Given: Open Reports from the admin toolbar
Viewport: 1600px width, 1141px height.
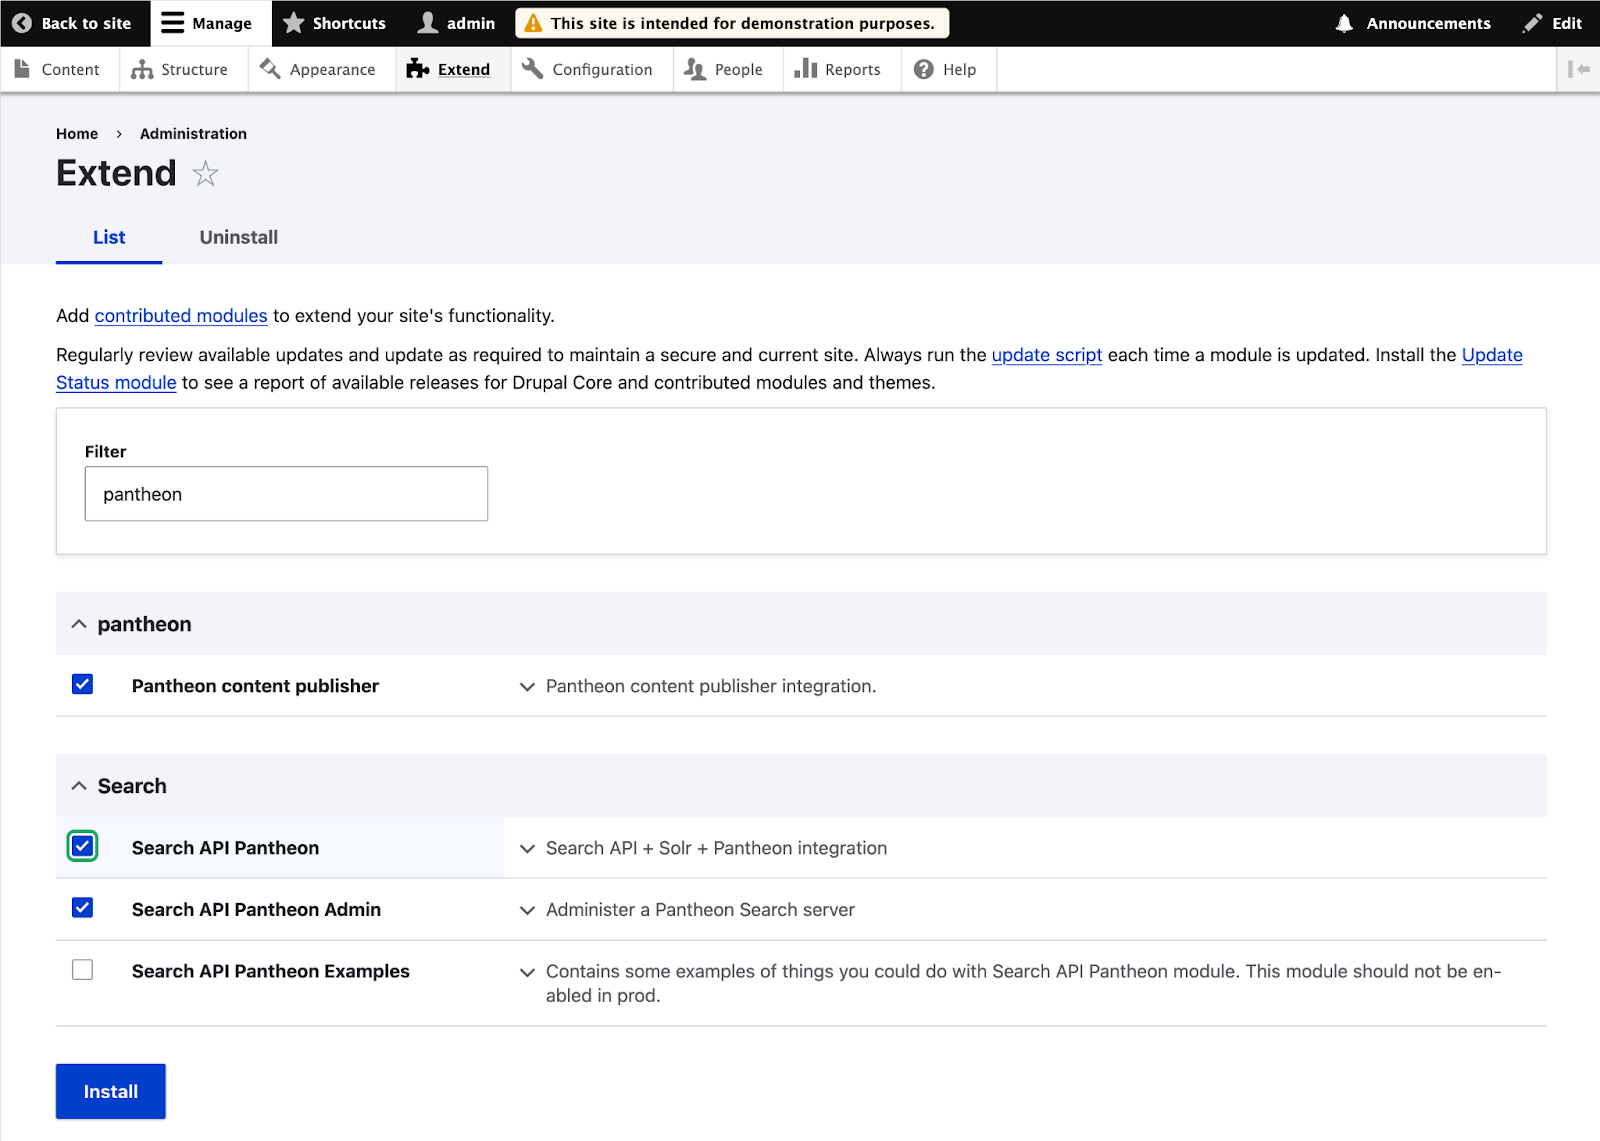Looking at the screenshot, I should click(x=838, y=69).
